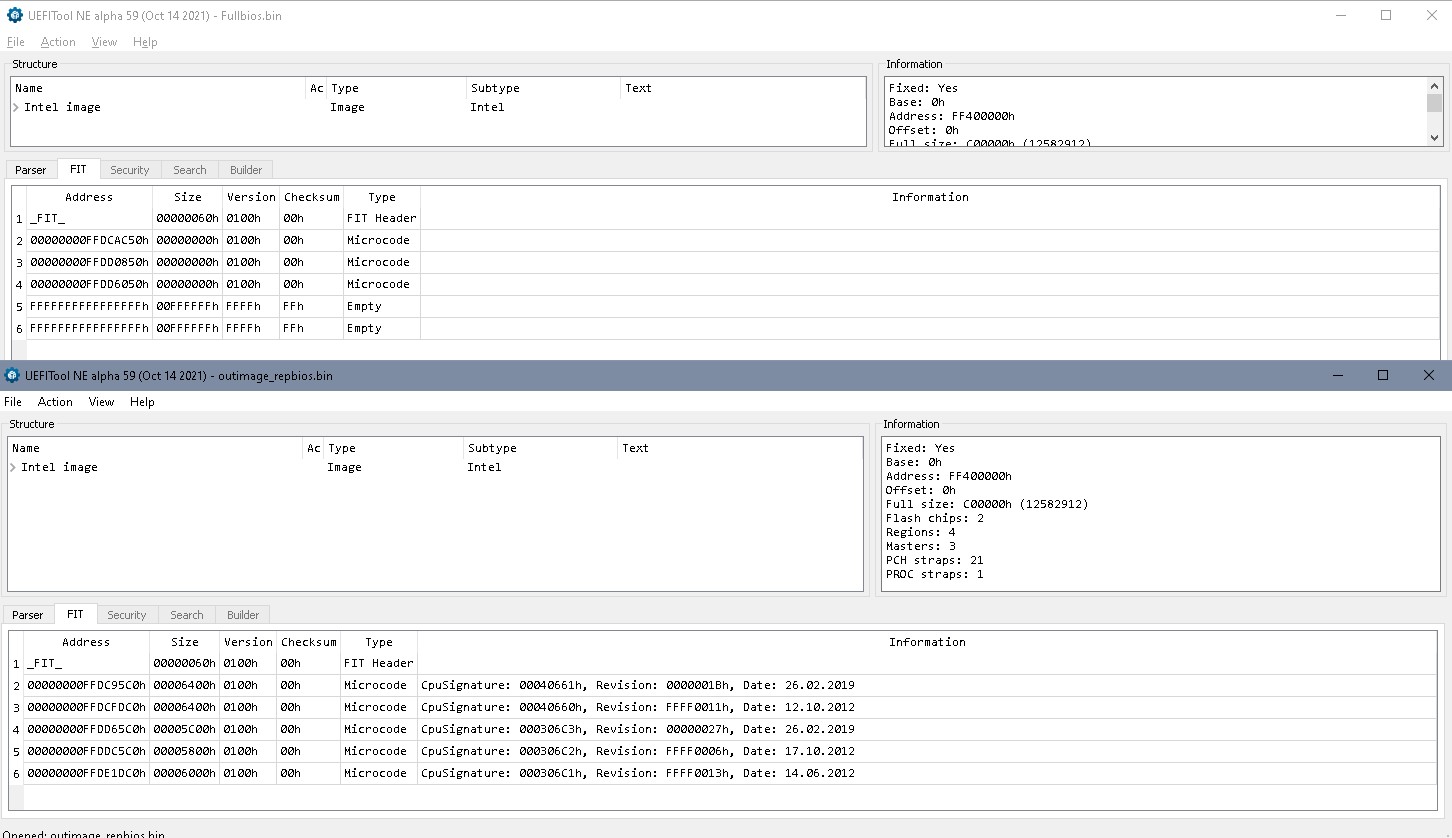Click CpuSignature 000306C1h info cell dated 14.06.2012
This screenshot has height=838, width=1452.
(927, 773)
